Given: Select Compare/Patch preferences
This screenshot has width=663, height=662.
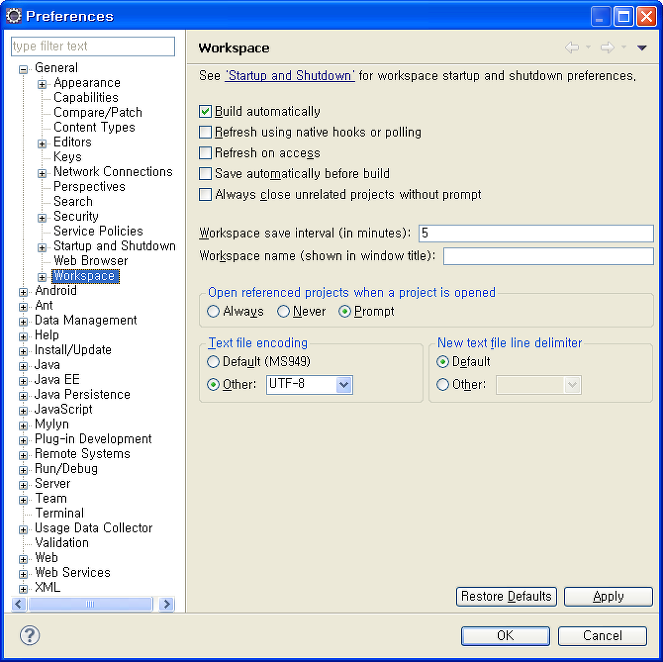Looking at the screenshot, I should tap(98, 112).
